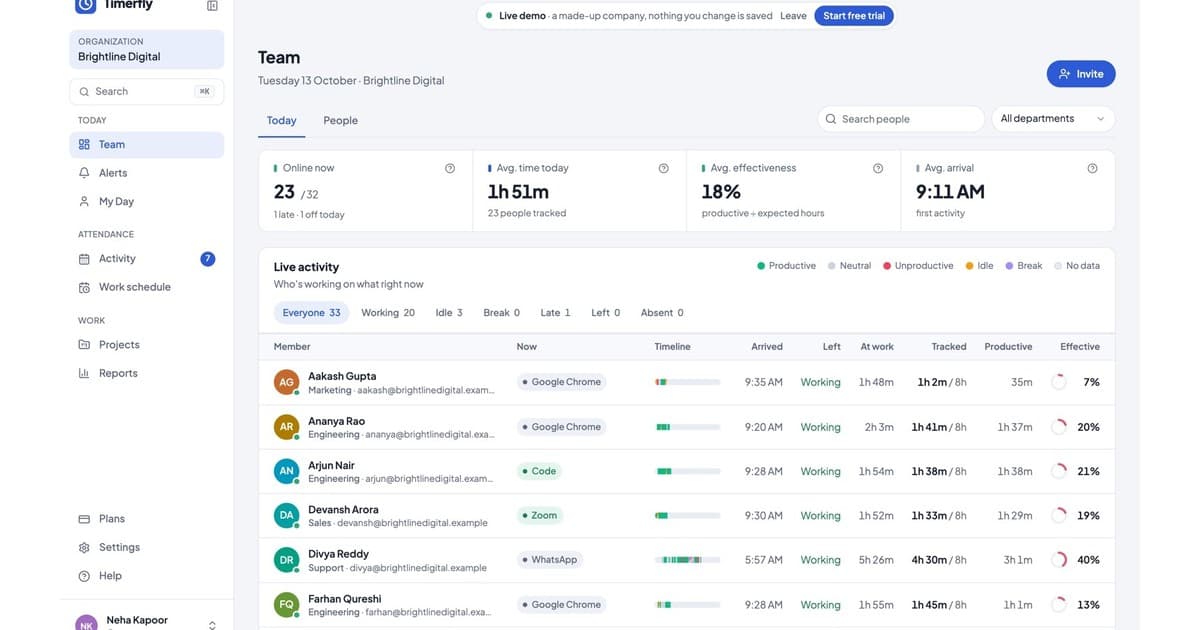This screenshot has width=1200, height=630.
Task: Click the Avg. arrival info icon
Action: (x=1092, y=168)
